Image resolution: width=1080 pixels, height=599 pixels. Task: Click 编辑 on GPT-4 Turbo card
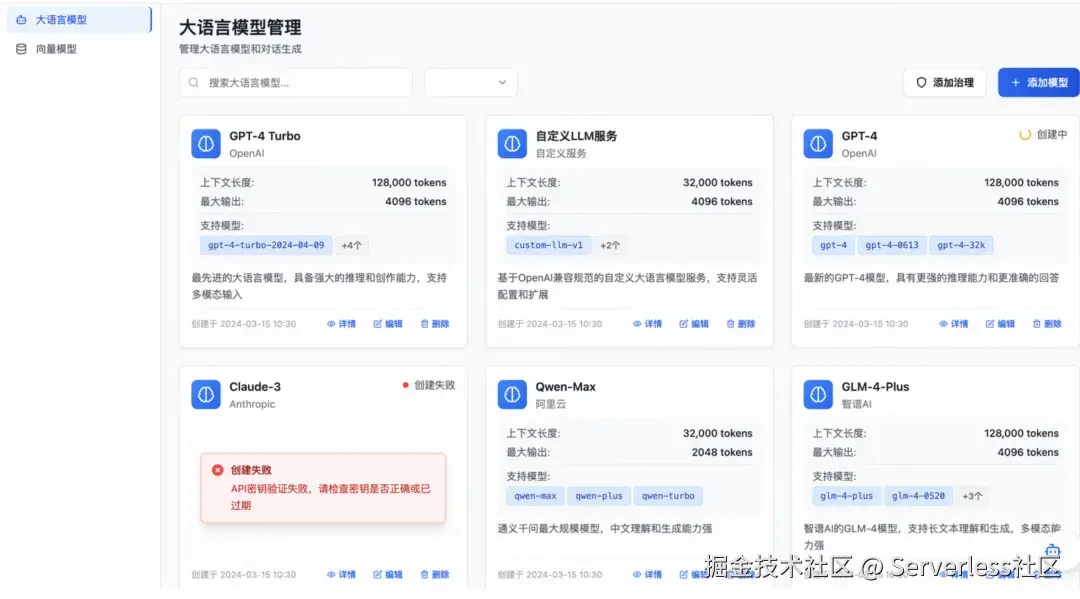click(x=388, y=324)
